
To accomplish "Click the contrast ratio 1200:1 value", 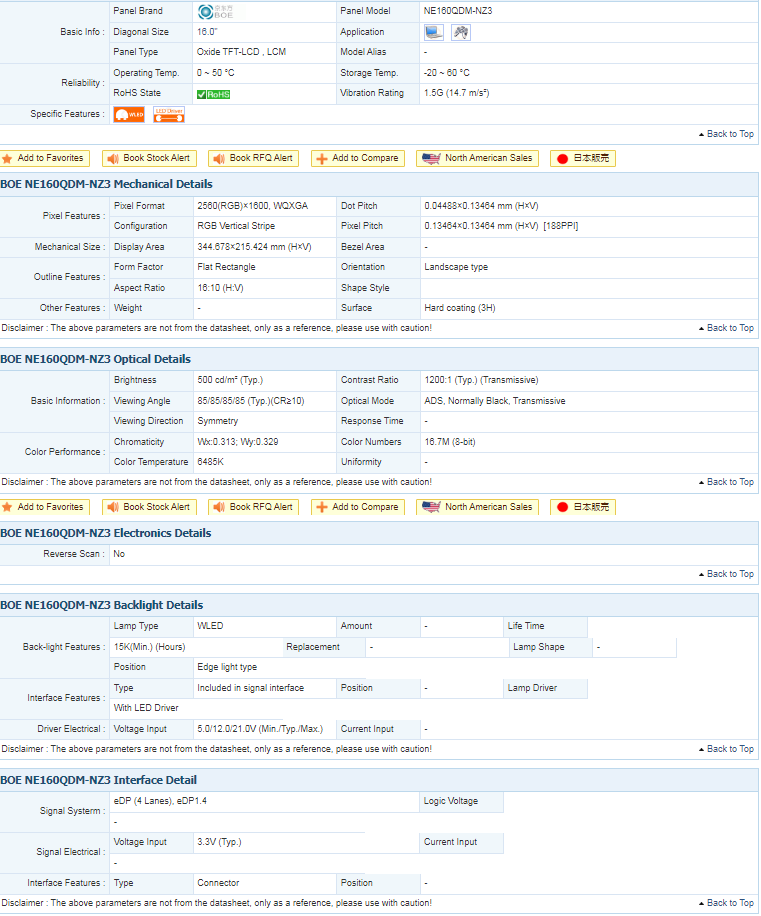I will tap(482, 380).
